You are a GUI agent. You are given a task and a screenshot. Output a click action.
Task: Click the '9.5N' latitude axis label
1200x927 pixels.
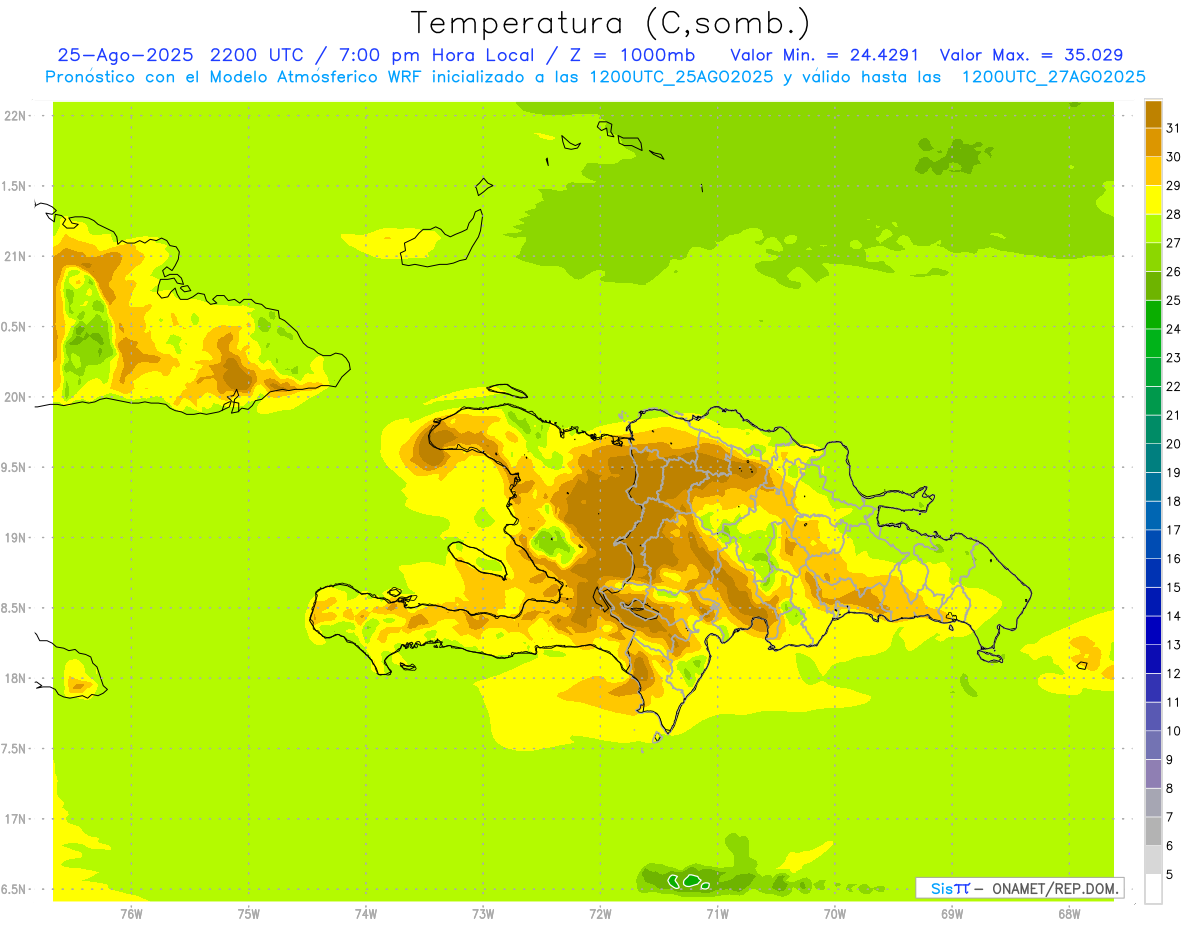14,468
